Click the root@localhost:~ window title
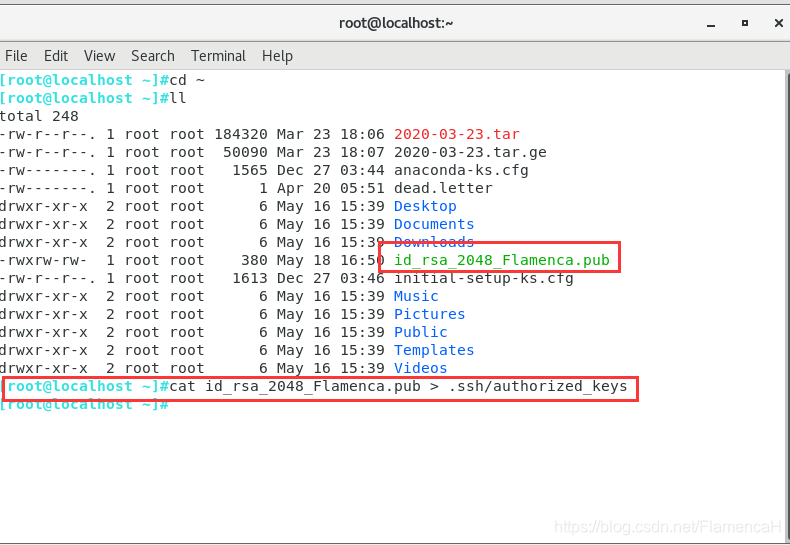Viewport: 790px width, 545px height. tap(396, 23)
